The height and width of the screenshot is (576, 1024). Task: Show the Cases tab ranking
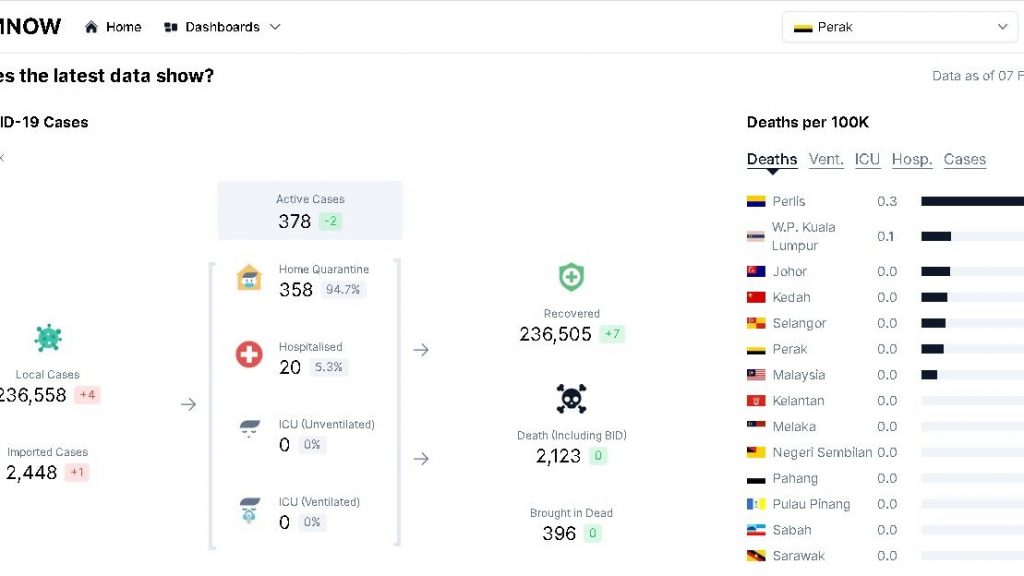(964, 159)
